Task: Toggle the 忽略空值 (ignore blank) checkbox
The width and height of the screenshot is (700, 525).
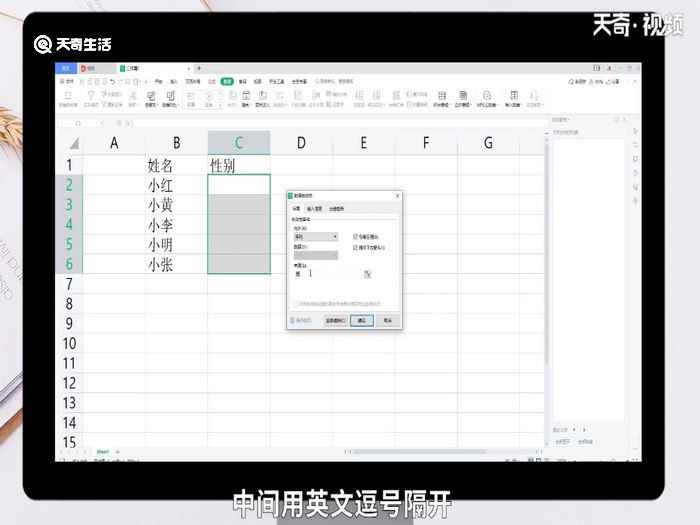Action: 356,237
